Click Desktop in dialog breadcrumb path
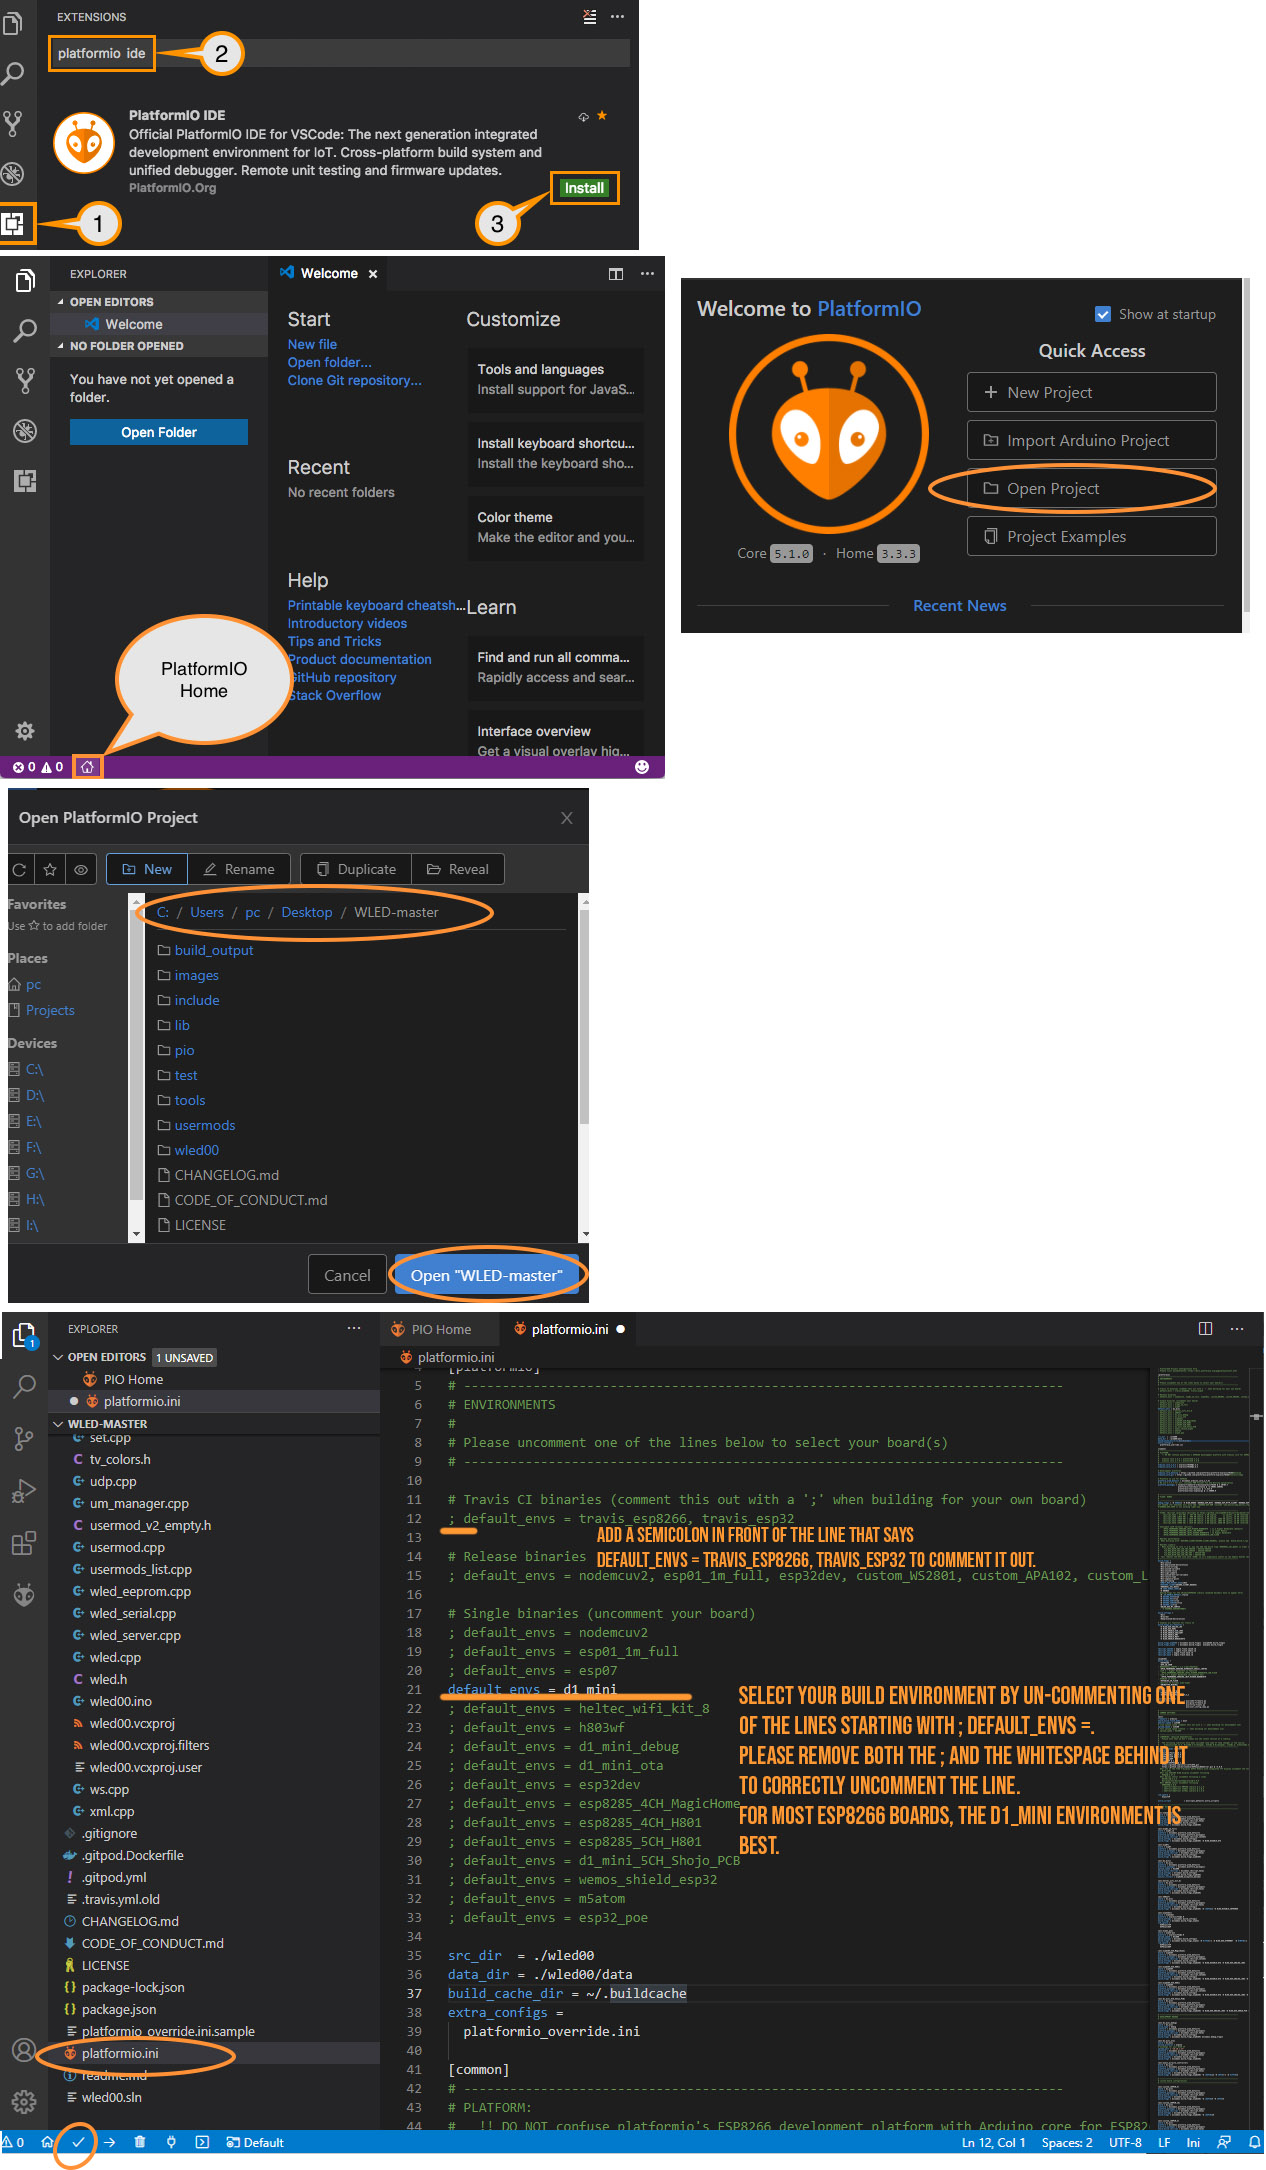The height and width of the screenshot is (2170, 1266). coord(307,912)
